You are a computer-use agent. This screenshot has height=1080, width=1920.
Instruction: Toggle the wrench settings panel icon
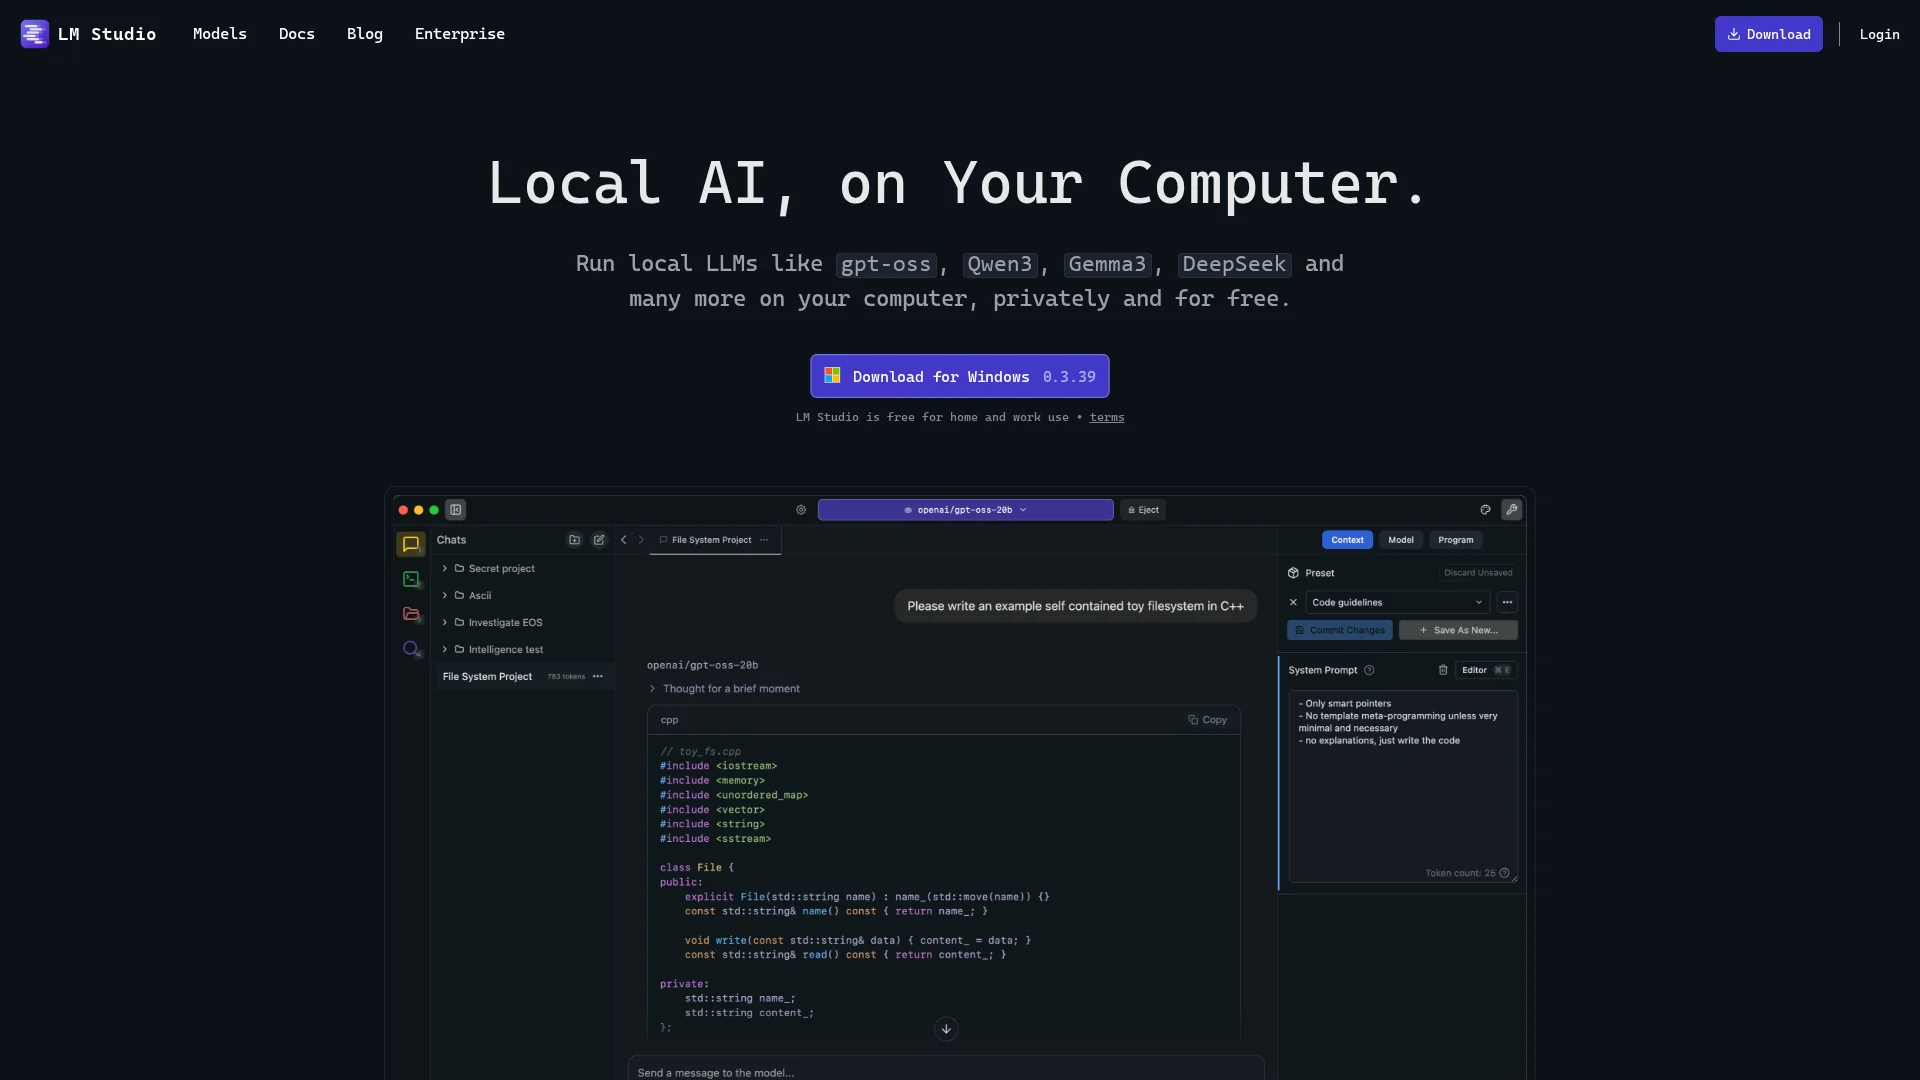1512,510
